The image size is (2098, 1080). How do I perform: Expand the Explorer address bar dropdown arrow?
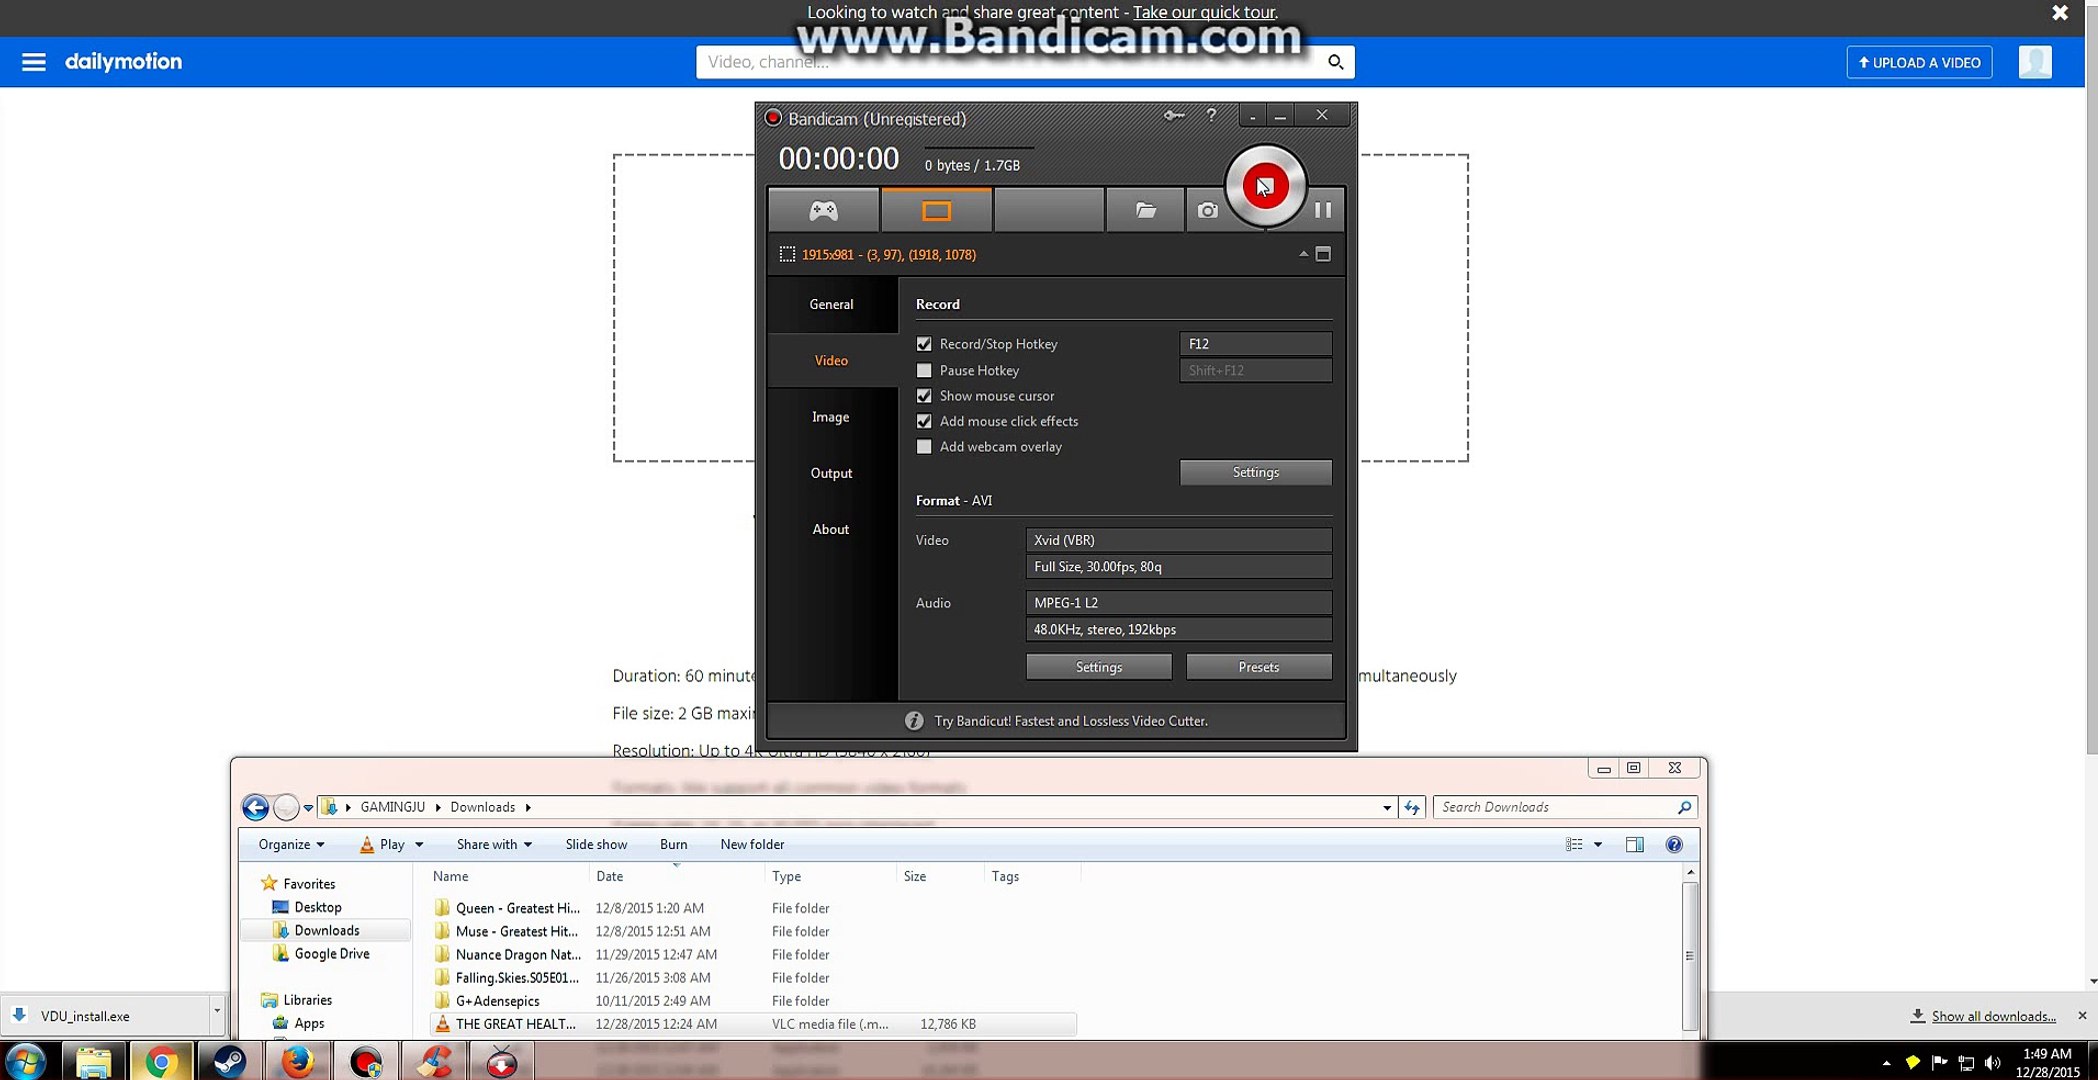tap(1386, 807)
